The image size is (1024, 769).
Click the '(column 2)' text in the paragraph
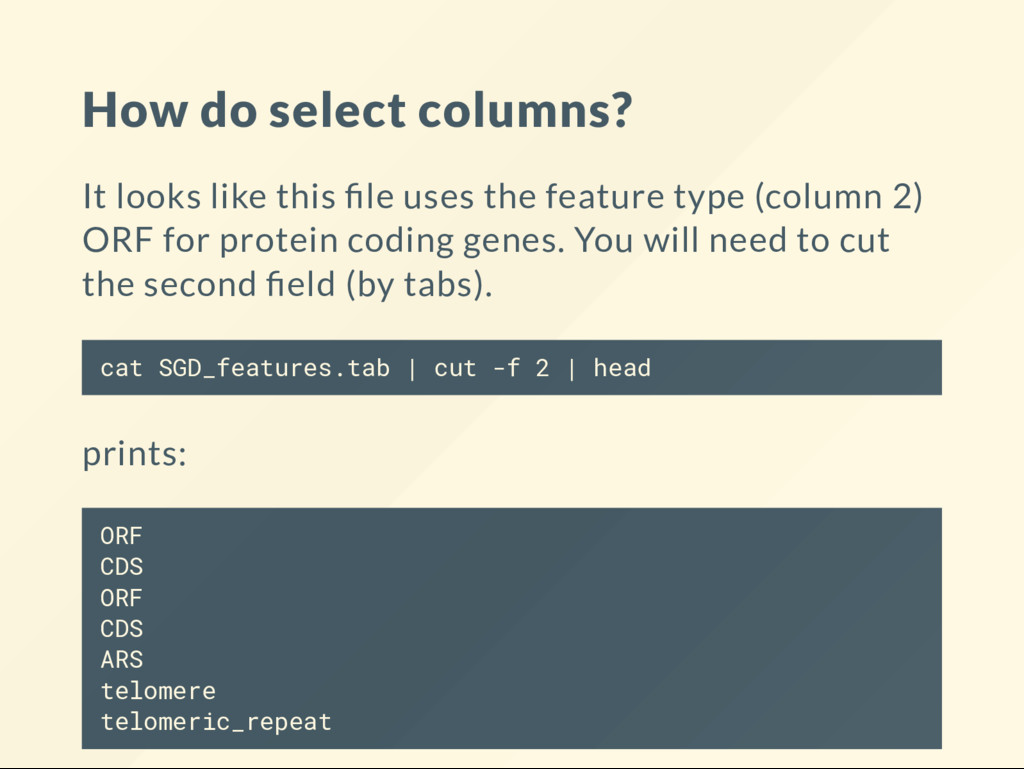click(x=839, y=196)
